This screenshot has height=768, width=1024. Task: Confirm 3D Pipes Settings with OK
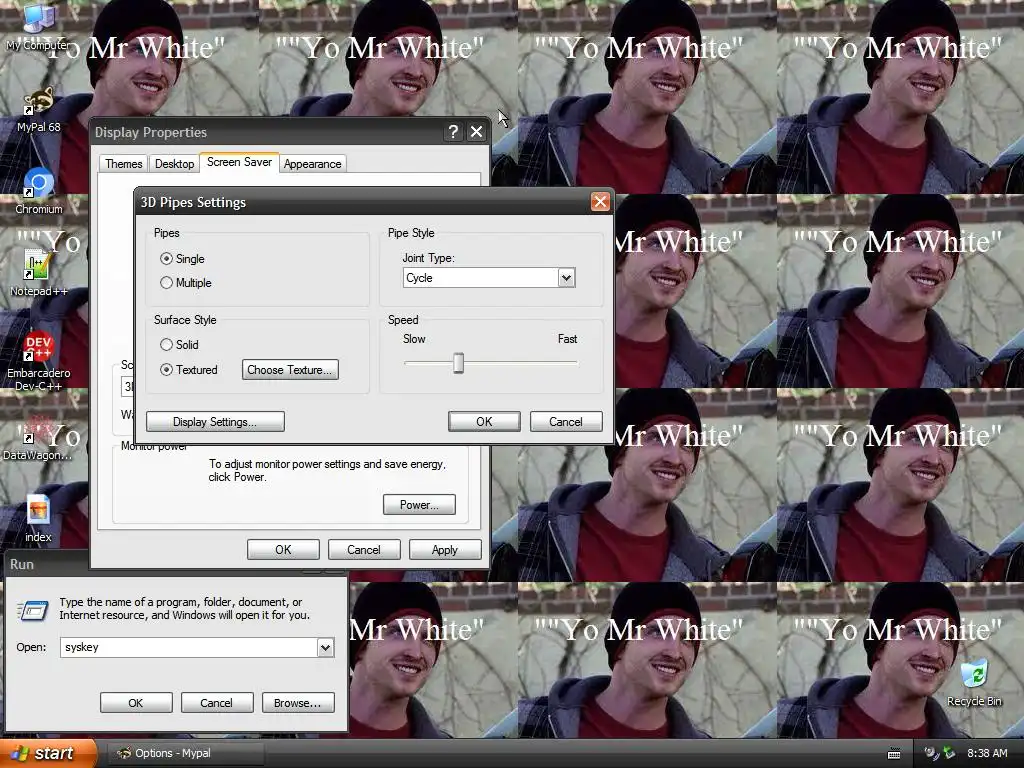click(x=484, y=422)
